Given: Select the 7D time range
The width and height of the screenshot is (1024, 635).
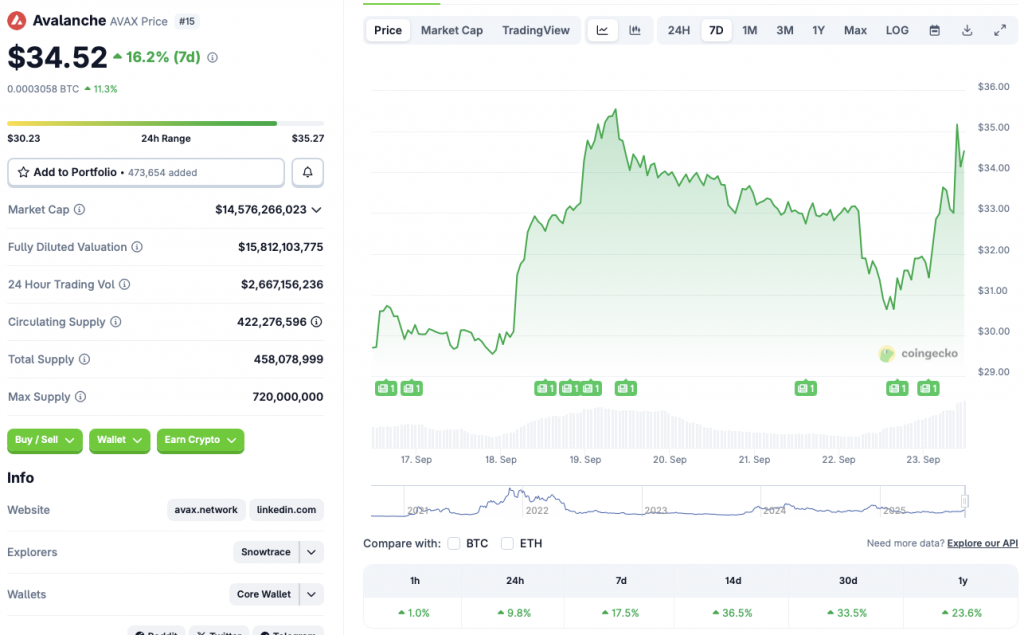Looking at the screenshot, I should (716, 30).
